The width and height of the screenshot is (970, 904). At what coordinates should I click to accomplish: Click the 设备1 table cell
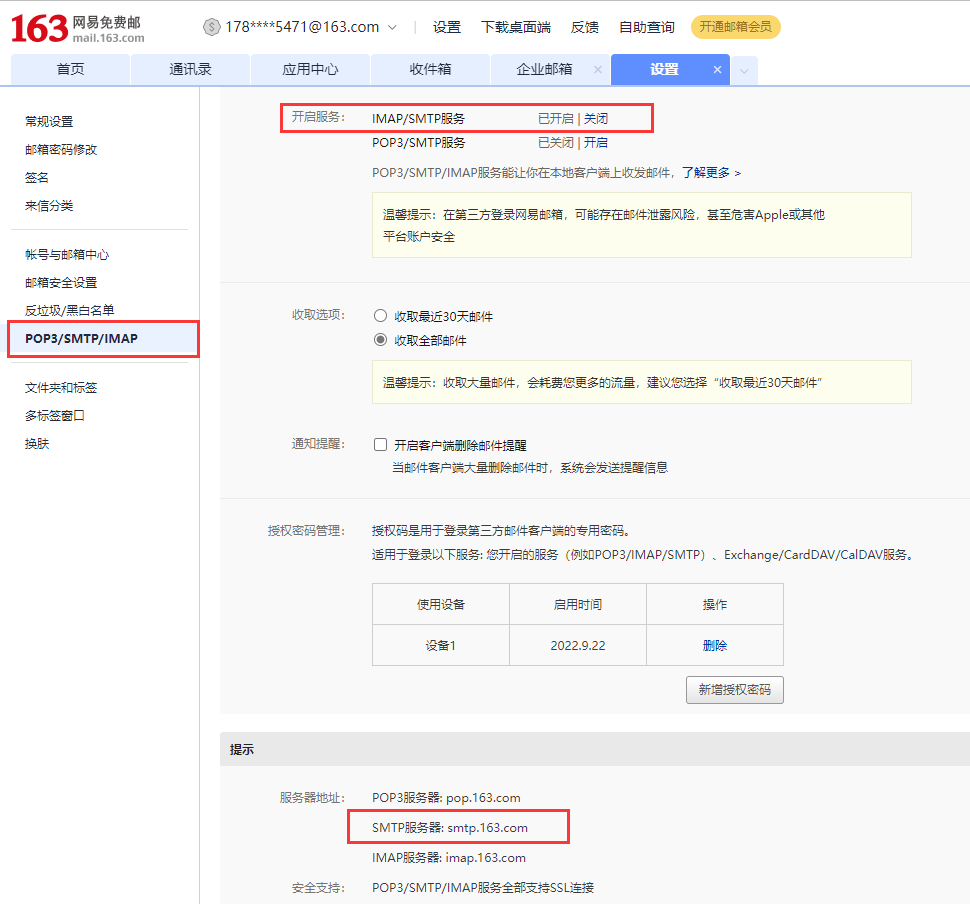[x=440, y=645]
